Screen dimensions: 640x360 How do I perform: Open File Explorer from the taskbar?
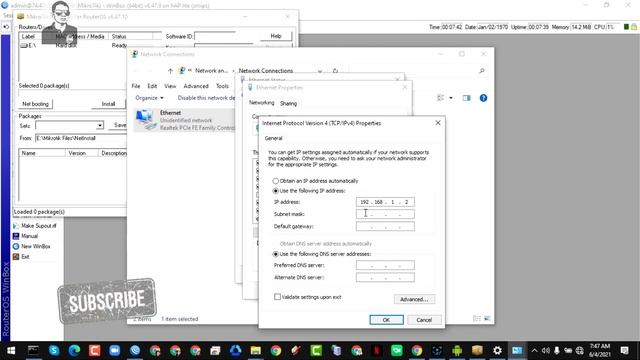click(x=256, y=350)
